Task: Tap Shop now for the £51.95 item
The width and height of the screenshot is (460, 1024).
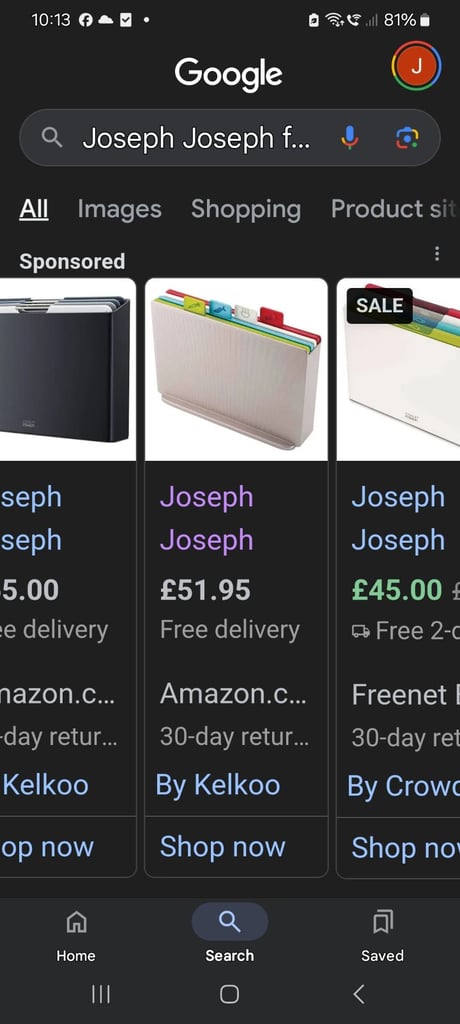Action: (223, 847)
